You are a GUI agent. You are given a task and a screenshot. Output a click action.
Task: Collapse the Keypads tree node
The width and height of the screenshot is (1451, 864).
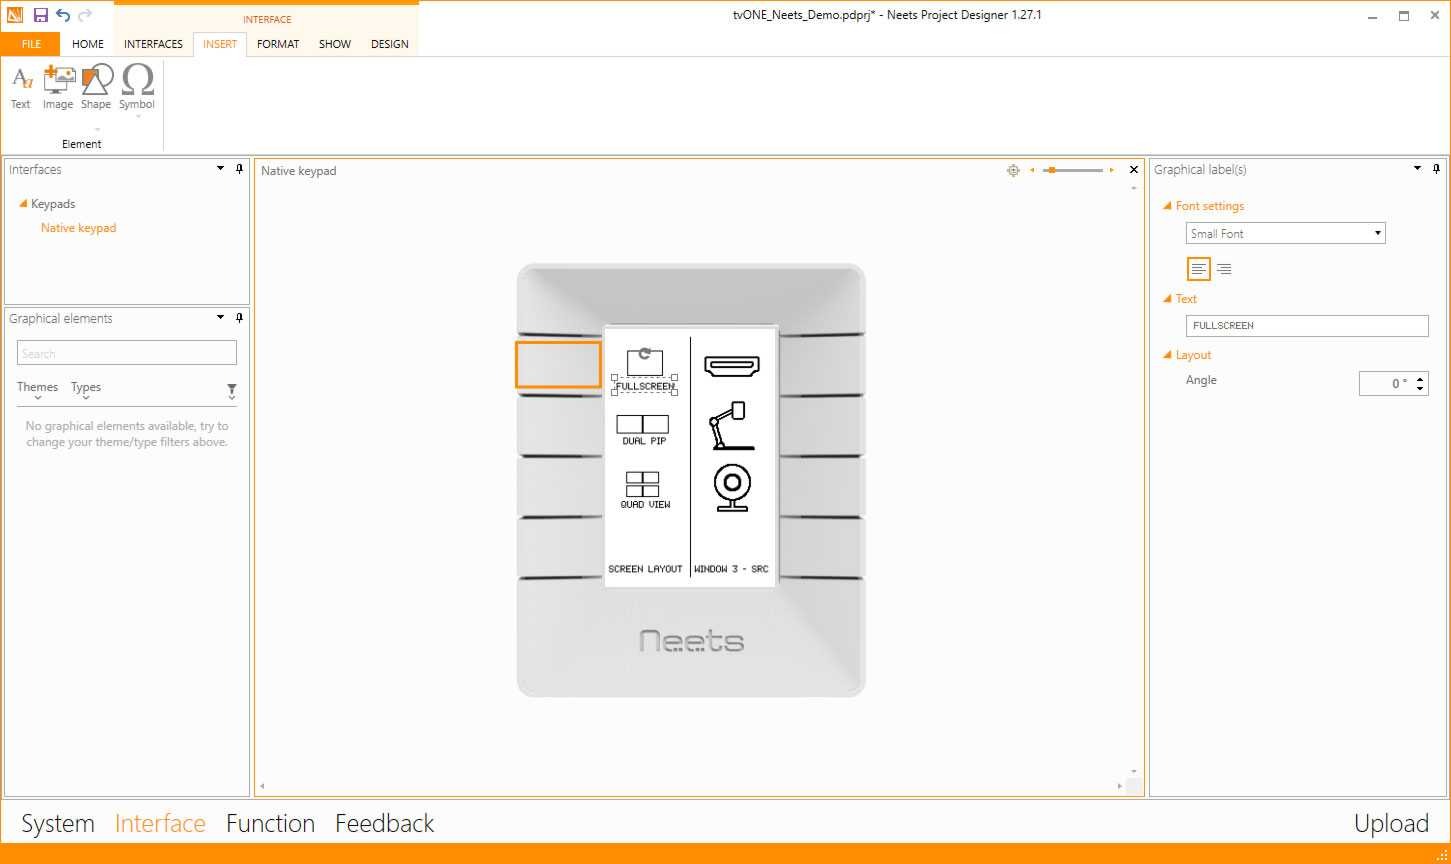(x=22, y=204)
